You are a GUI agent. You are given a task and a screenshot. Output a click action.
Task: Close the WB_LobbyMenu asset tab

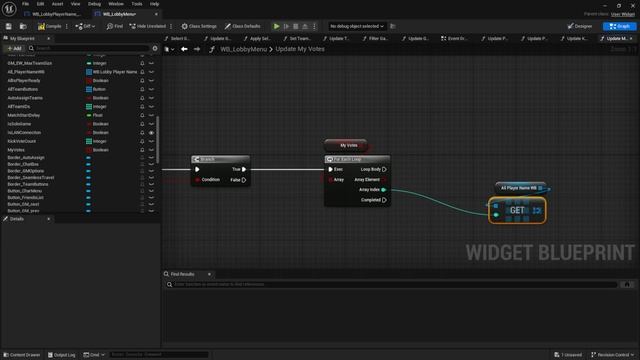pos(156,14)
